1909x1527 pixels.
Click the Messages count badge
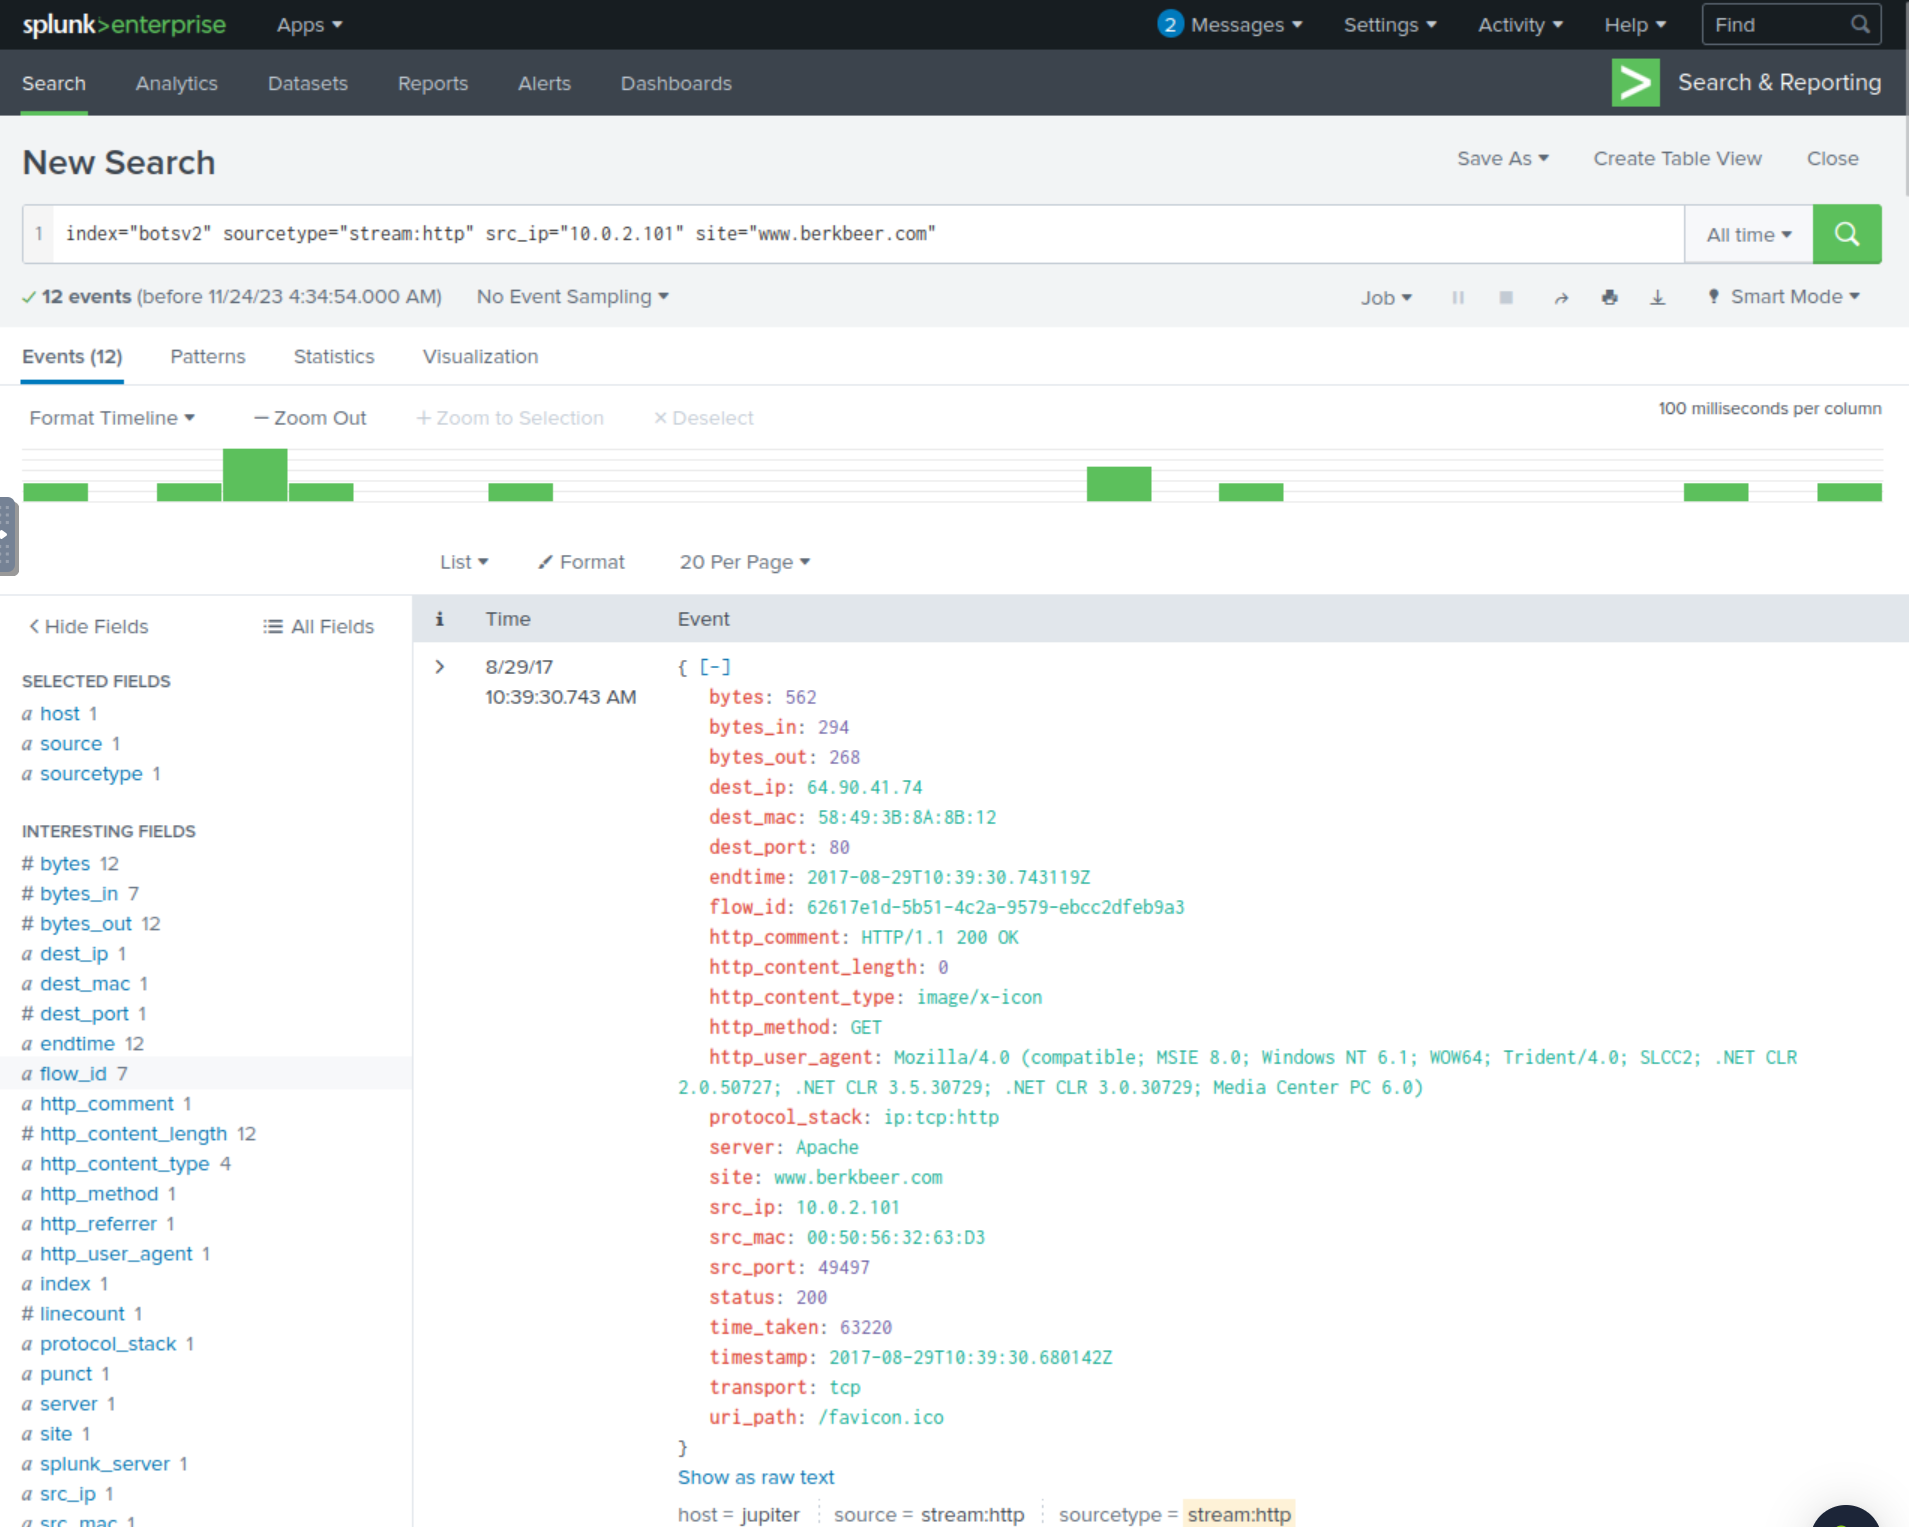1169,24
